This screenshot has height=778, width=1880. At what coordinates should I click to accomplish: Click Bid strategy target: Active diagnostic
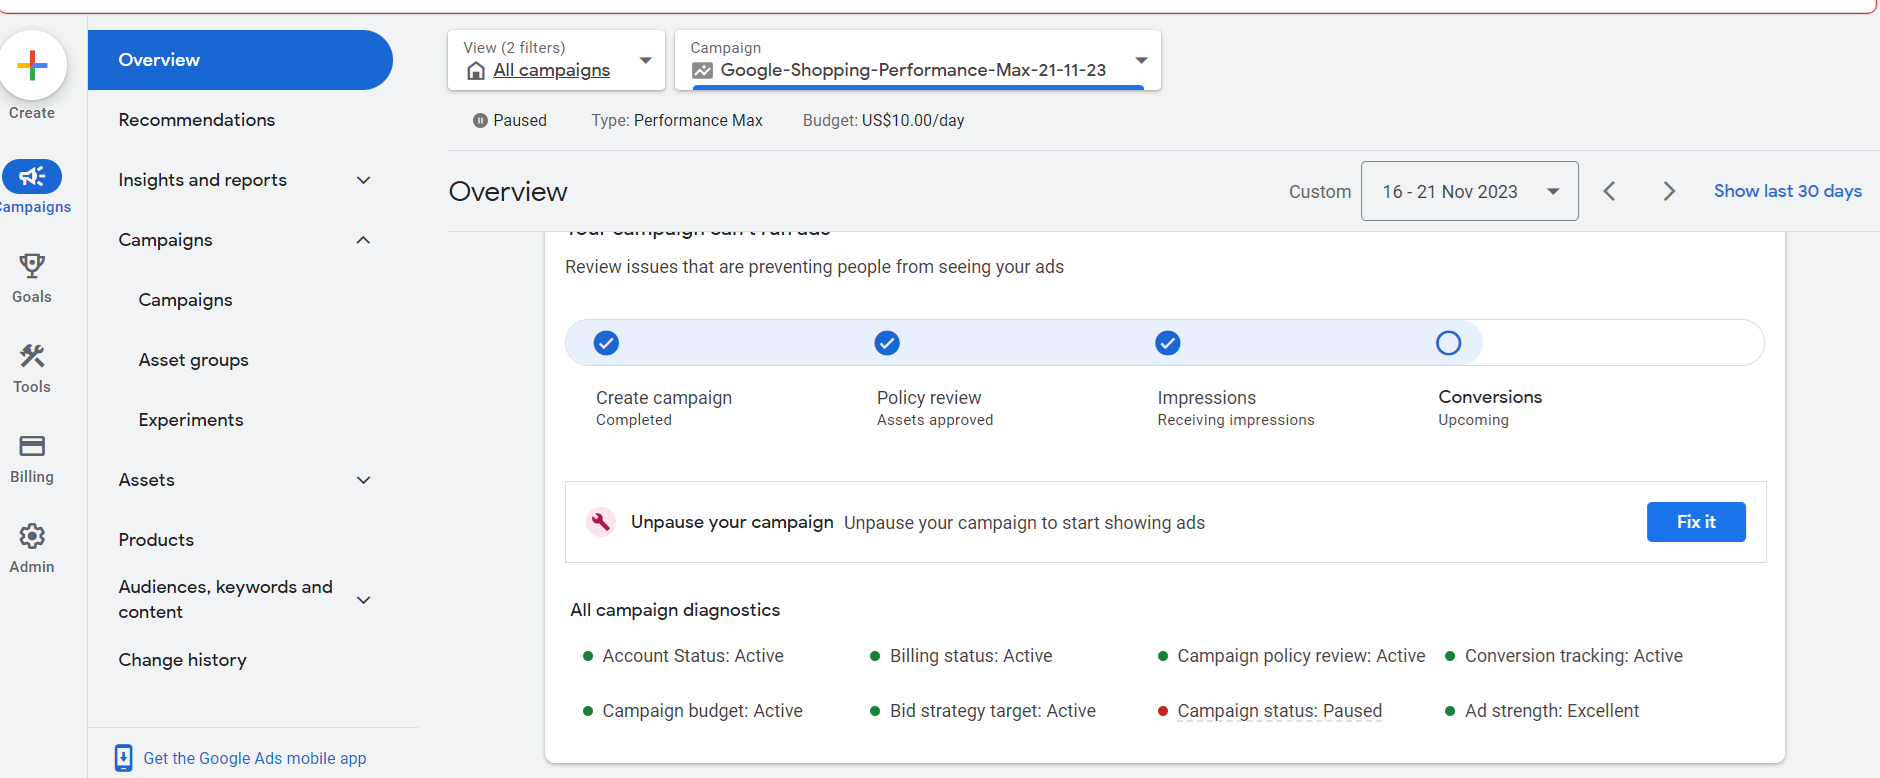click(993, 711)
